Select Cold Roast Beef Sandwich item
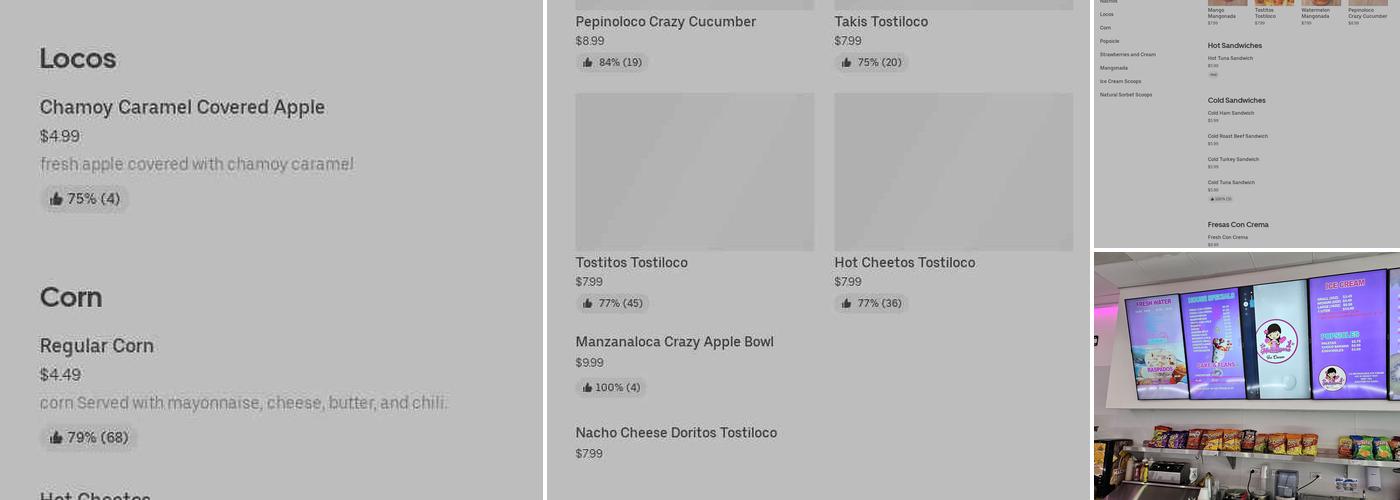 pyautogui.click(x=1237, y=136)
